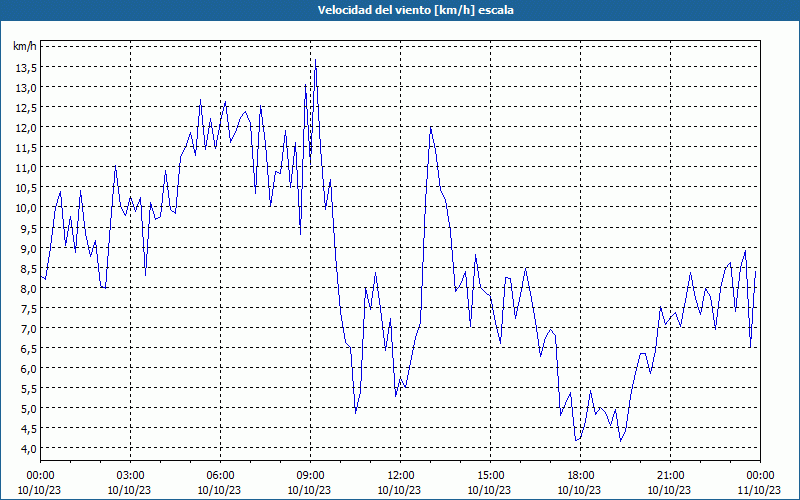Image resolution: width=800 pixels, height=500 pixels.
Task: Select the '10/10/23' date beneath 12:00
Action: (399, 490)
